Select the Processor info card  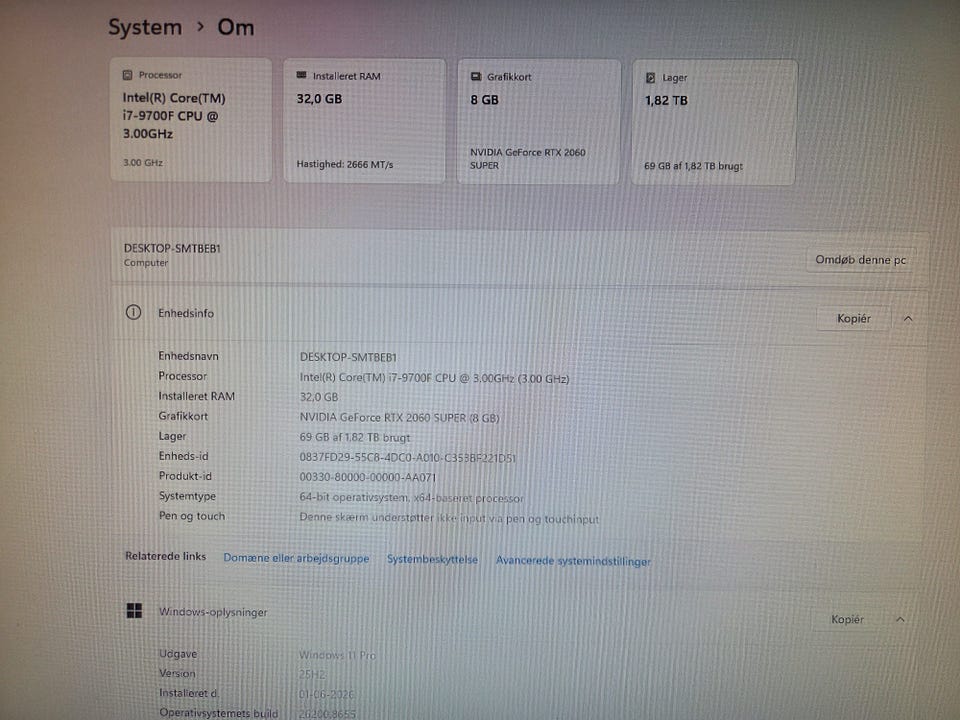pos(191,119)
